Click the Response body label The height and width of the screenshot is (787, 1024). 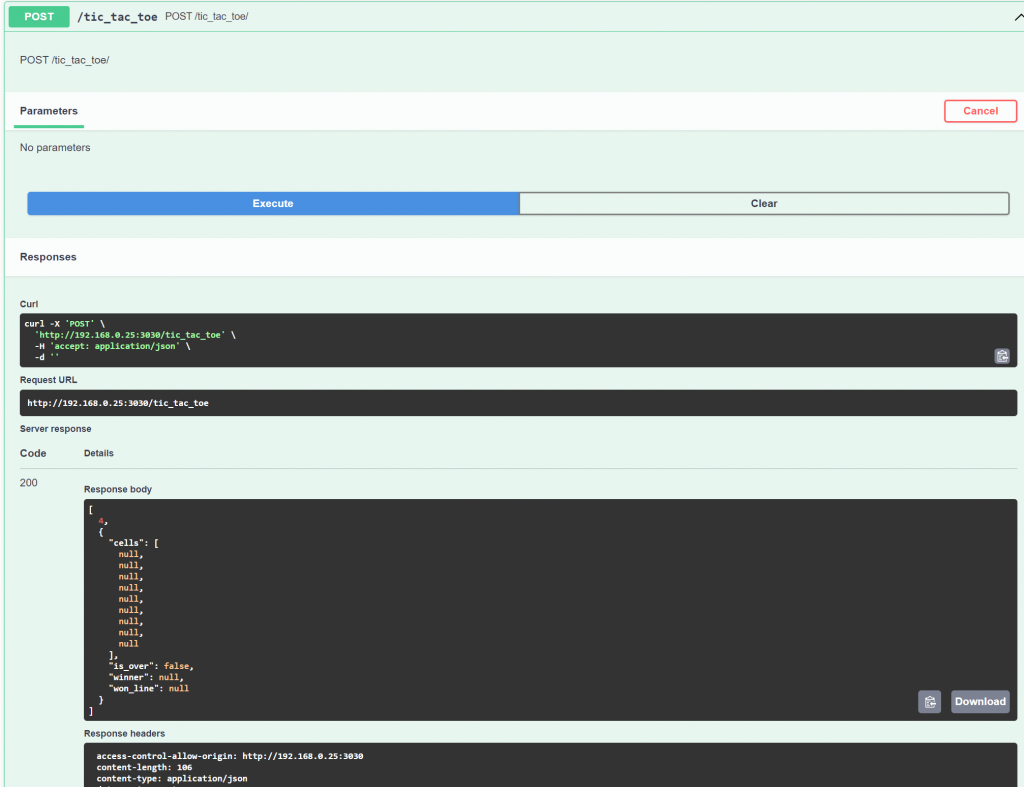[118, 489]
